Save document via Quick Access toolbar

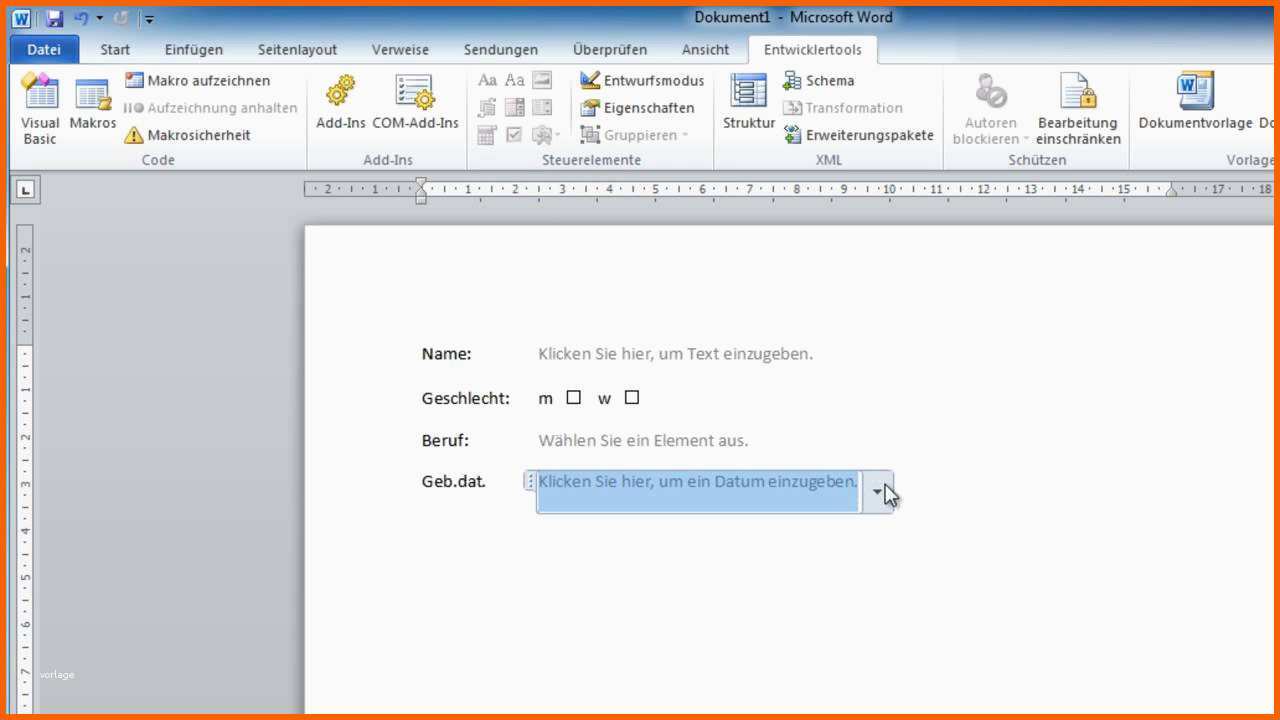pyautogui.click(x=54, y=18)
